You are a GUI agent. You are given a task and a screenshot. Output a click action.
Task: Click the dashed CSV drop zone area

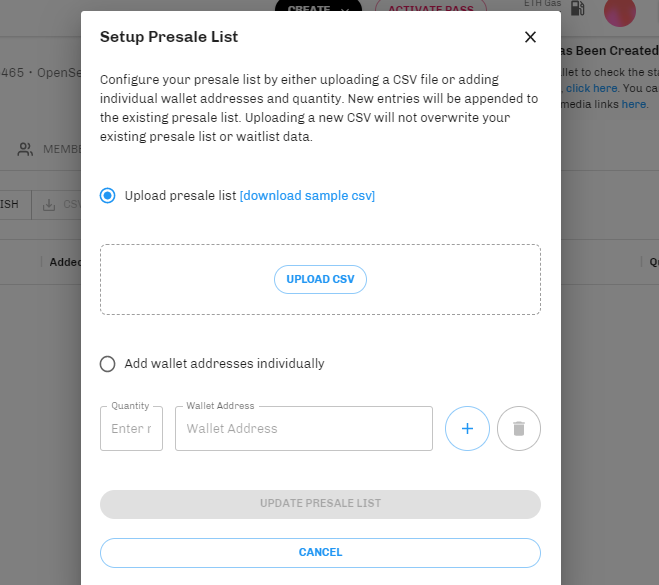(320, 279)
